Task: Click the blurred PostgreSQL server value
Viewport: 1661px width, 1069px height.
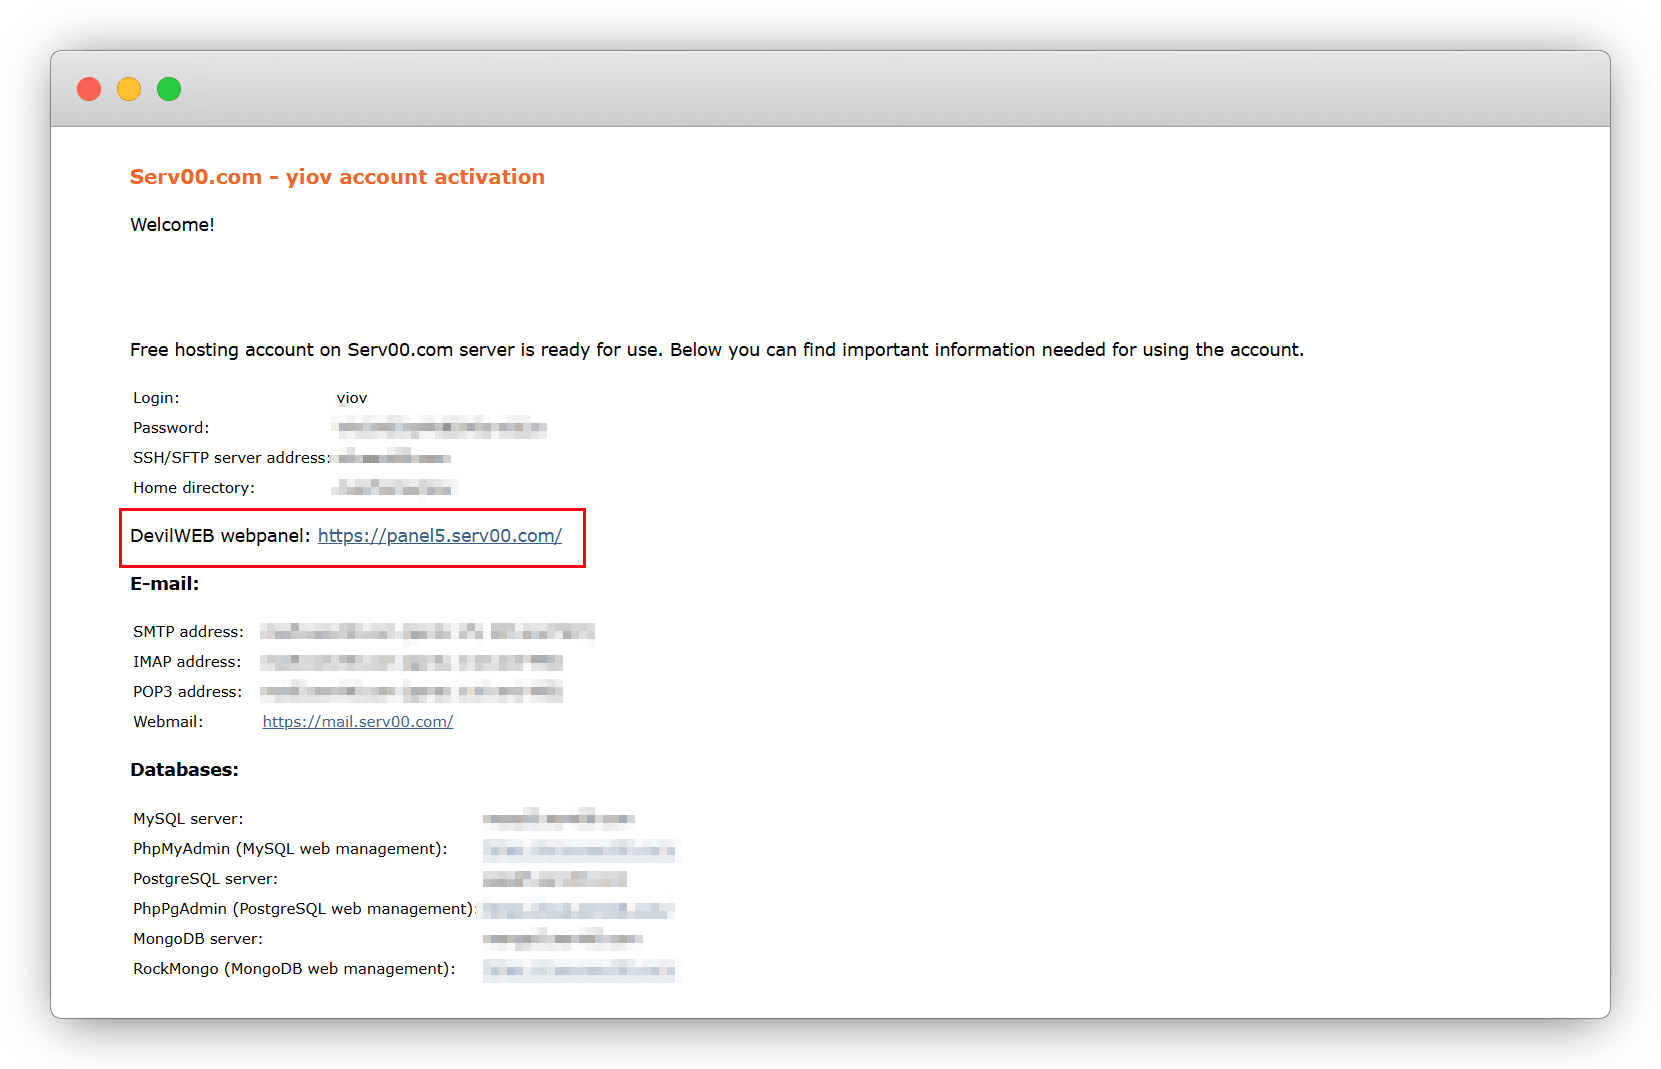Action: pos(554,879)
